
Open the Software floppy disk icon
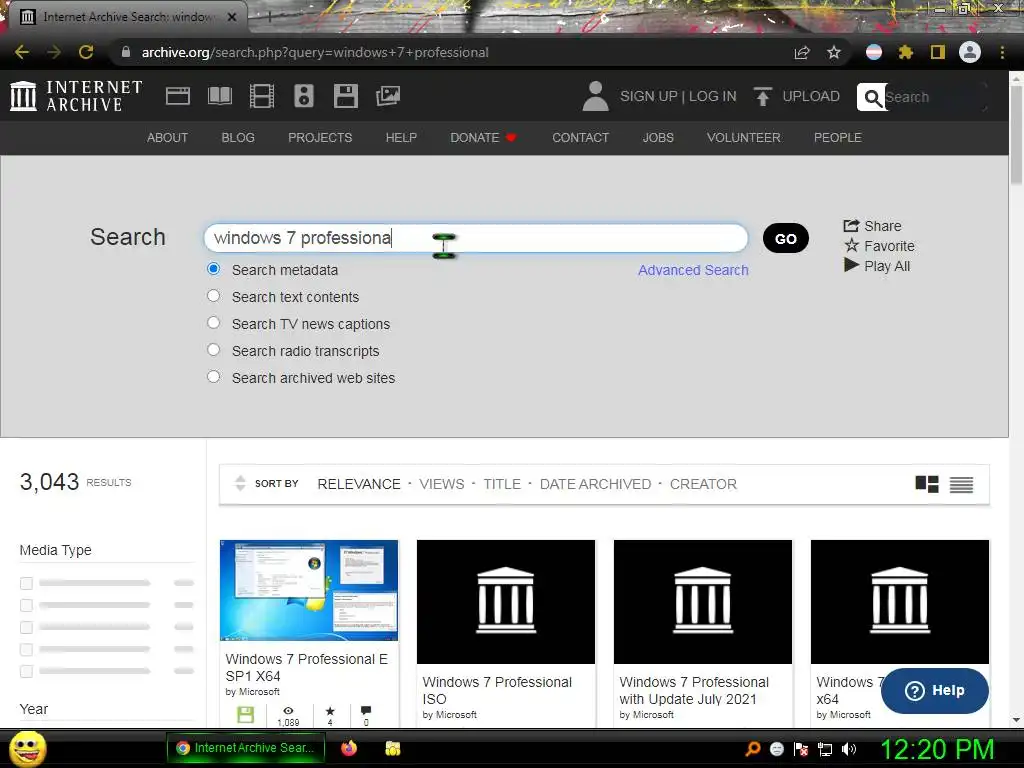coord(345,96)
